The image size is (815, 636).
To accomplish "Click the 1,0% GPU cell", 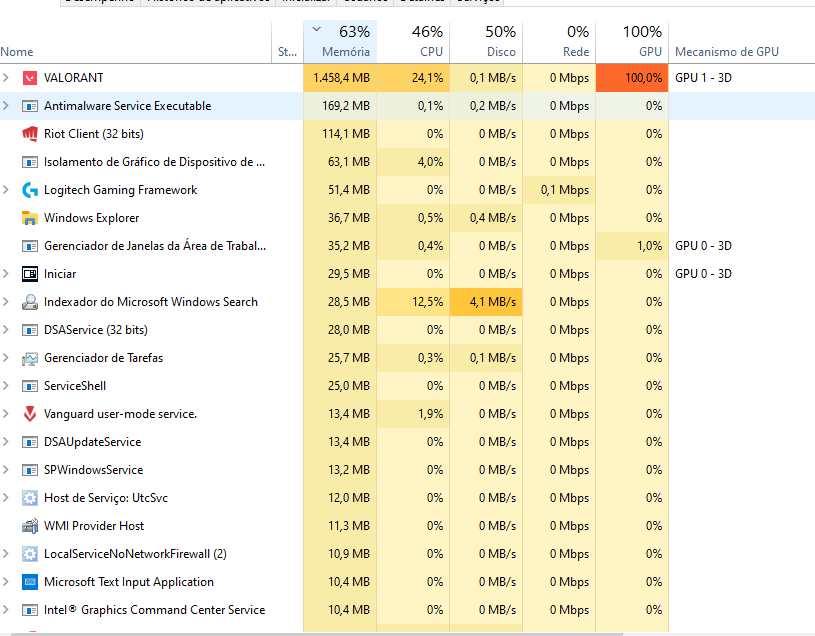I will (x=632, y=246).
